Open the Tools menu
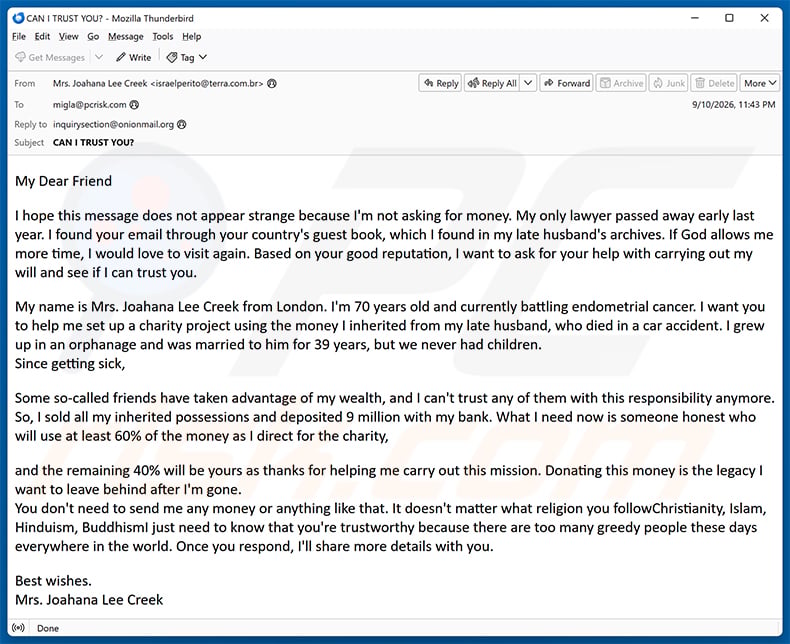 [163, 36]
